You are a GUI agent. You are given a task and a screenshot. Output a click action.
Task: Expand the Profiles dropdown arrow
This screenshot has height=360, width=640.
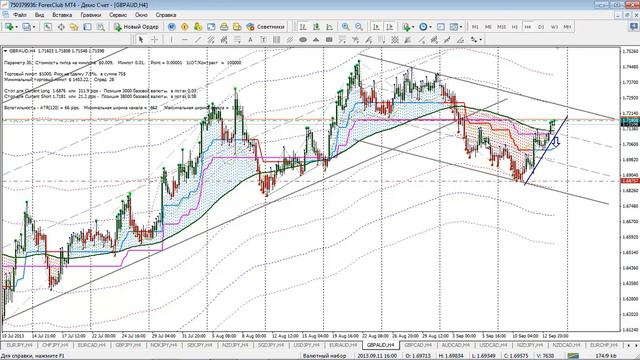34,27
